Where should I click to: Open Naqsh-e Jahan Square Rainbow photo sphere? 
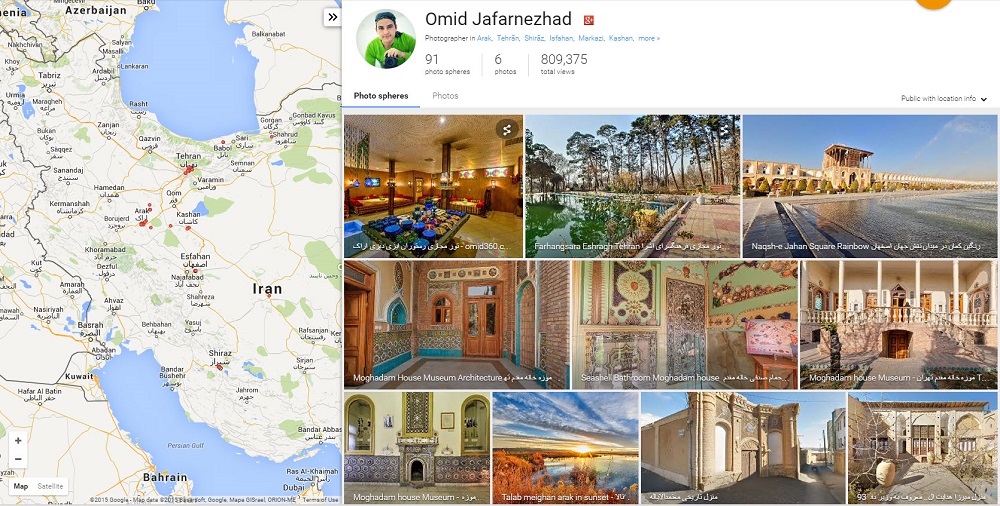pos(870,186)
